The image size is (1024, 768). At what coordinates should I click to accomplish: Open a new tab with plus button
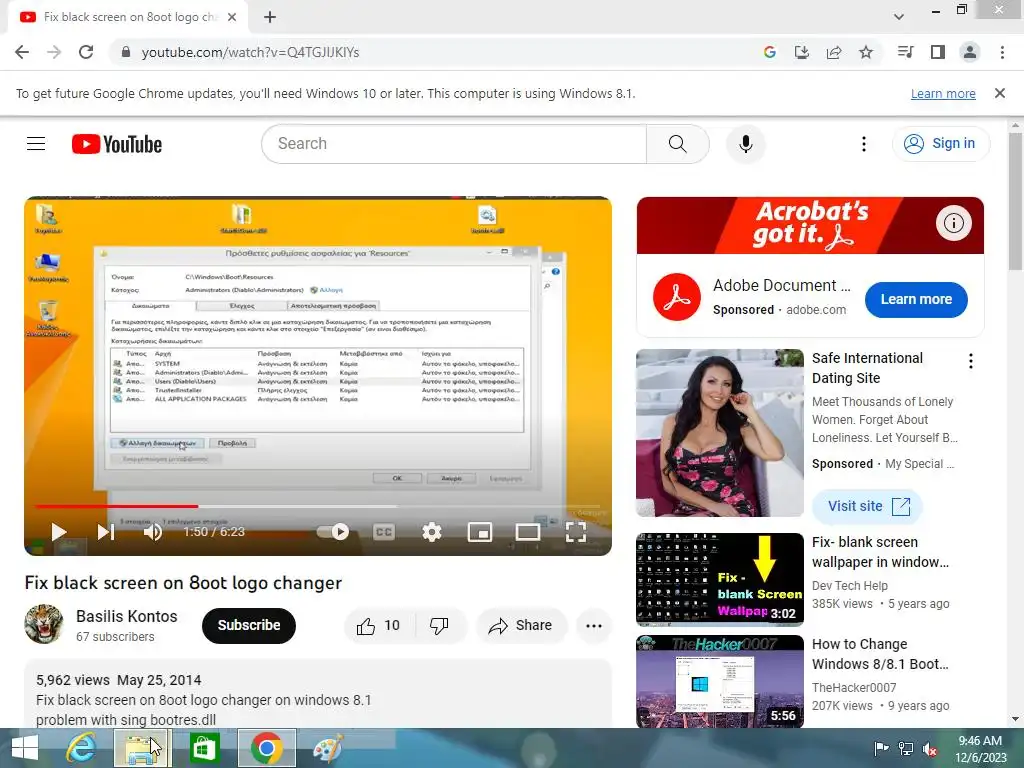pyautogui.click(x=270, y=17)
